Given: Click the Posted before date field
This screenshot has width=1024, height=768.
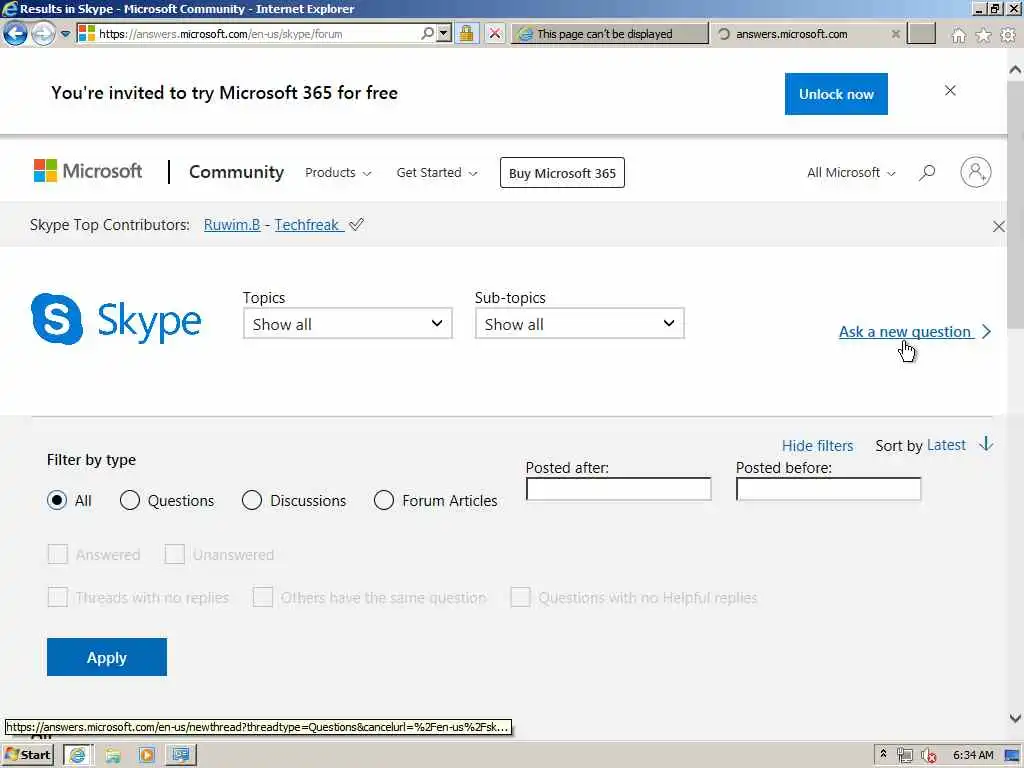Looking at the screenshot, I should [x=828, y=489].
